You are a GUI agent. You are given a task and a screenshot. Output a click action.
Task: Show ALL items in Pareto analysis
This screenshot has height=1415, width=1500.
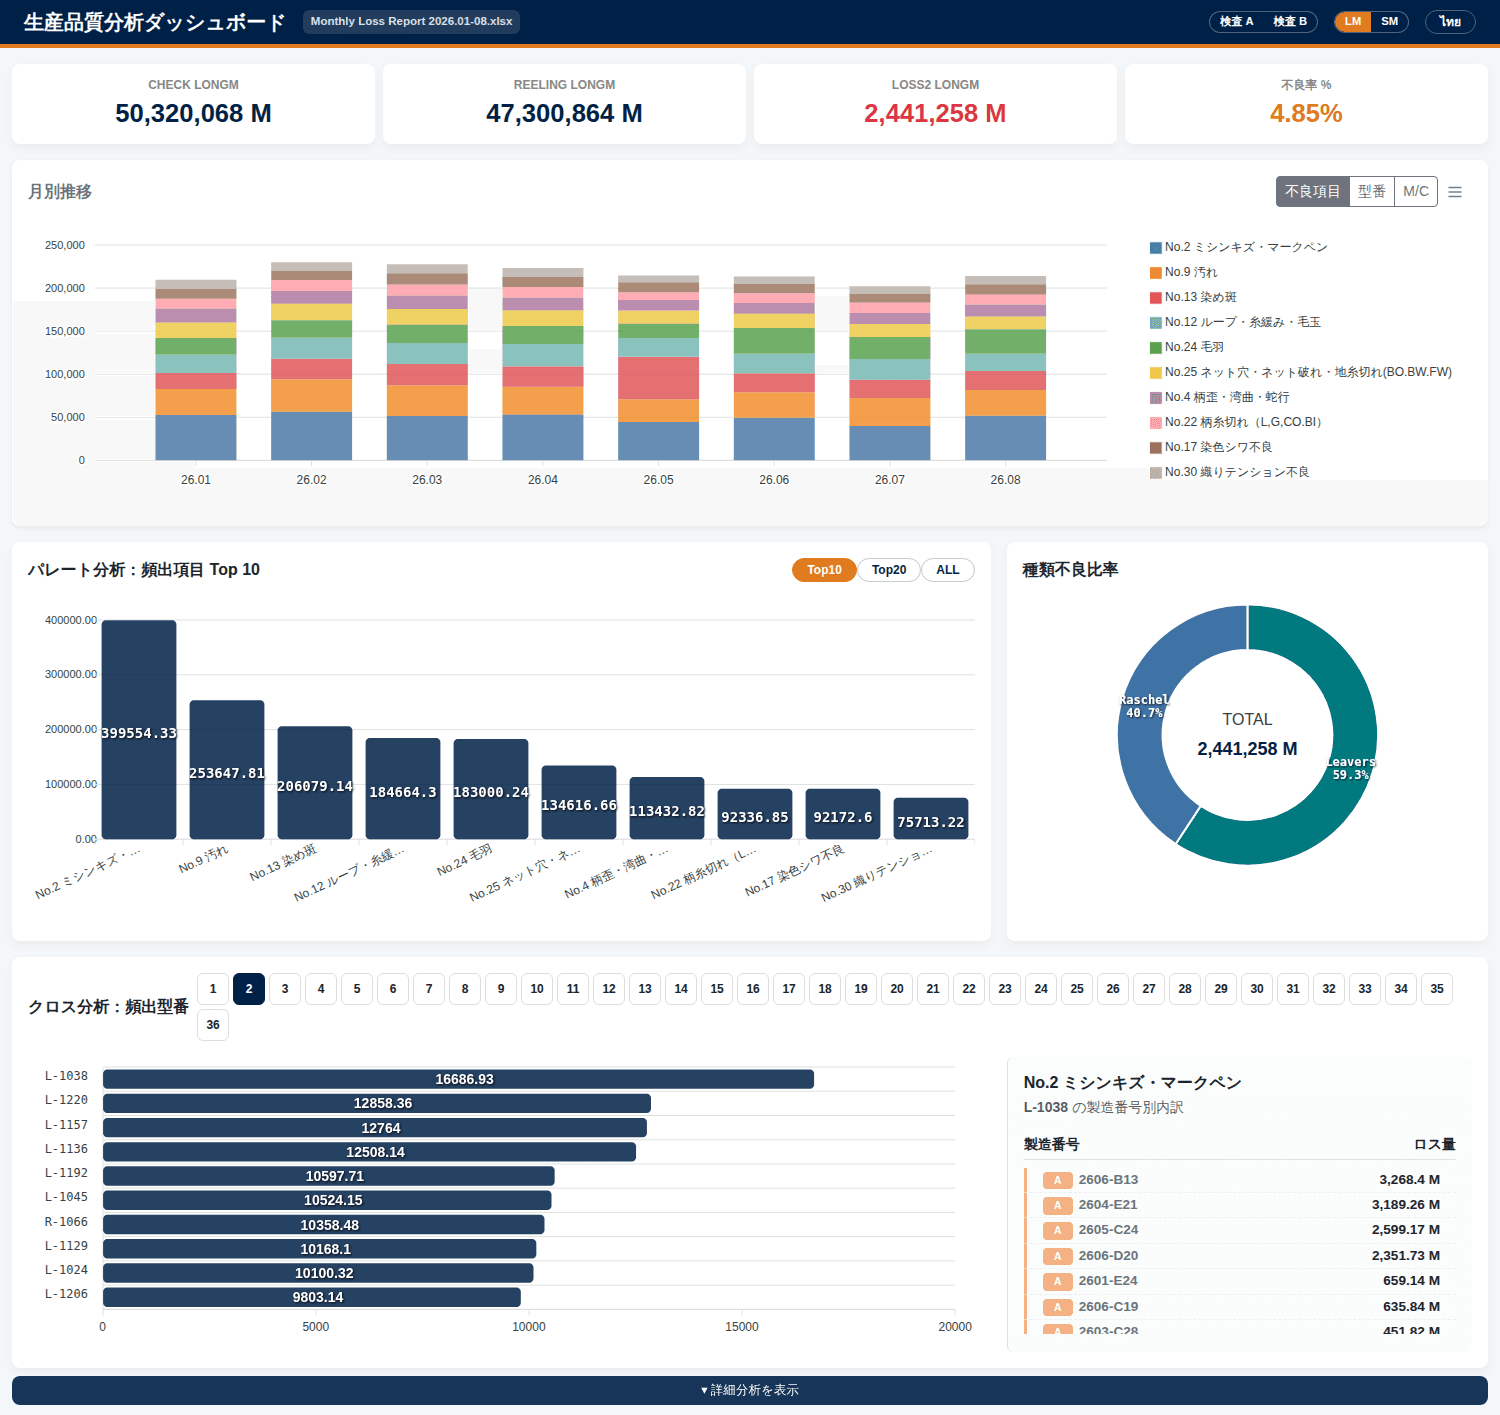(948, 570)
